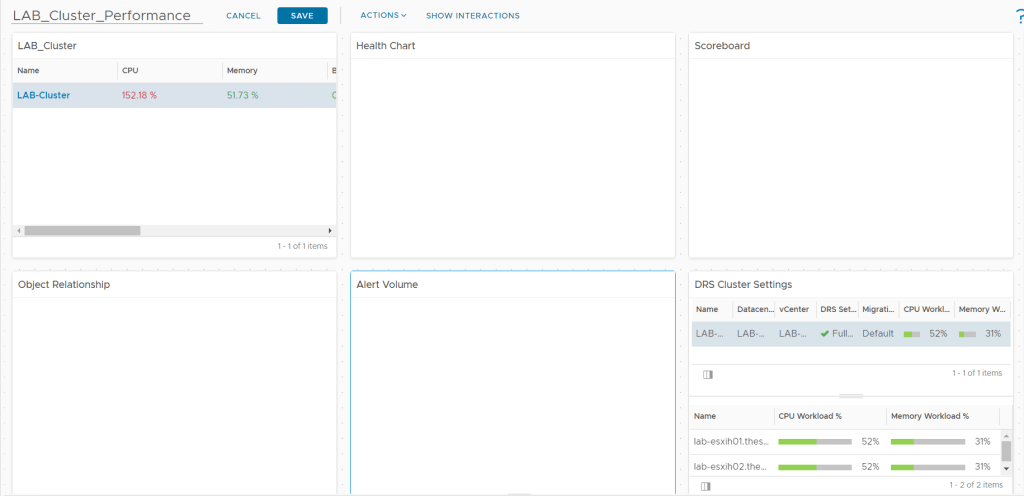Open column chooser in DRS Cluster Settings upper table

[708, 374]
